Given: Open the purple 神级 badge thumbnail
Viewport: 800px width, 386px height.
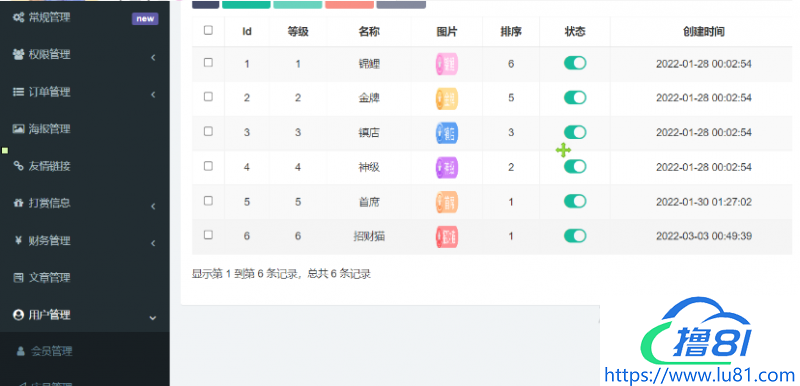Looking at the screenshot, I should coord(447,167).
